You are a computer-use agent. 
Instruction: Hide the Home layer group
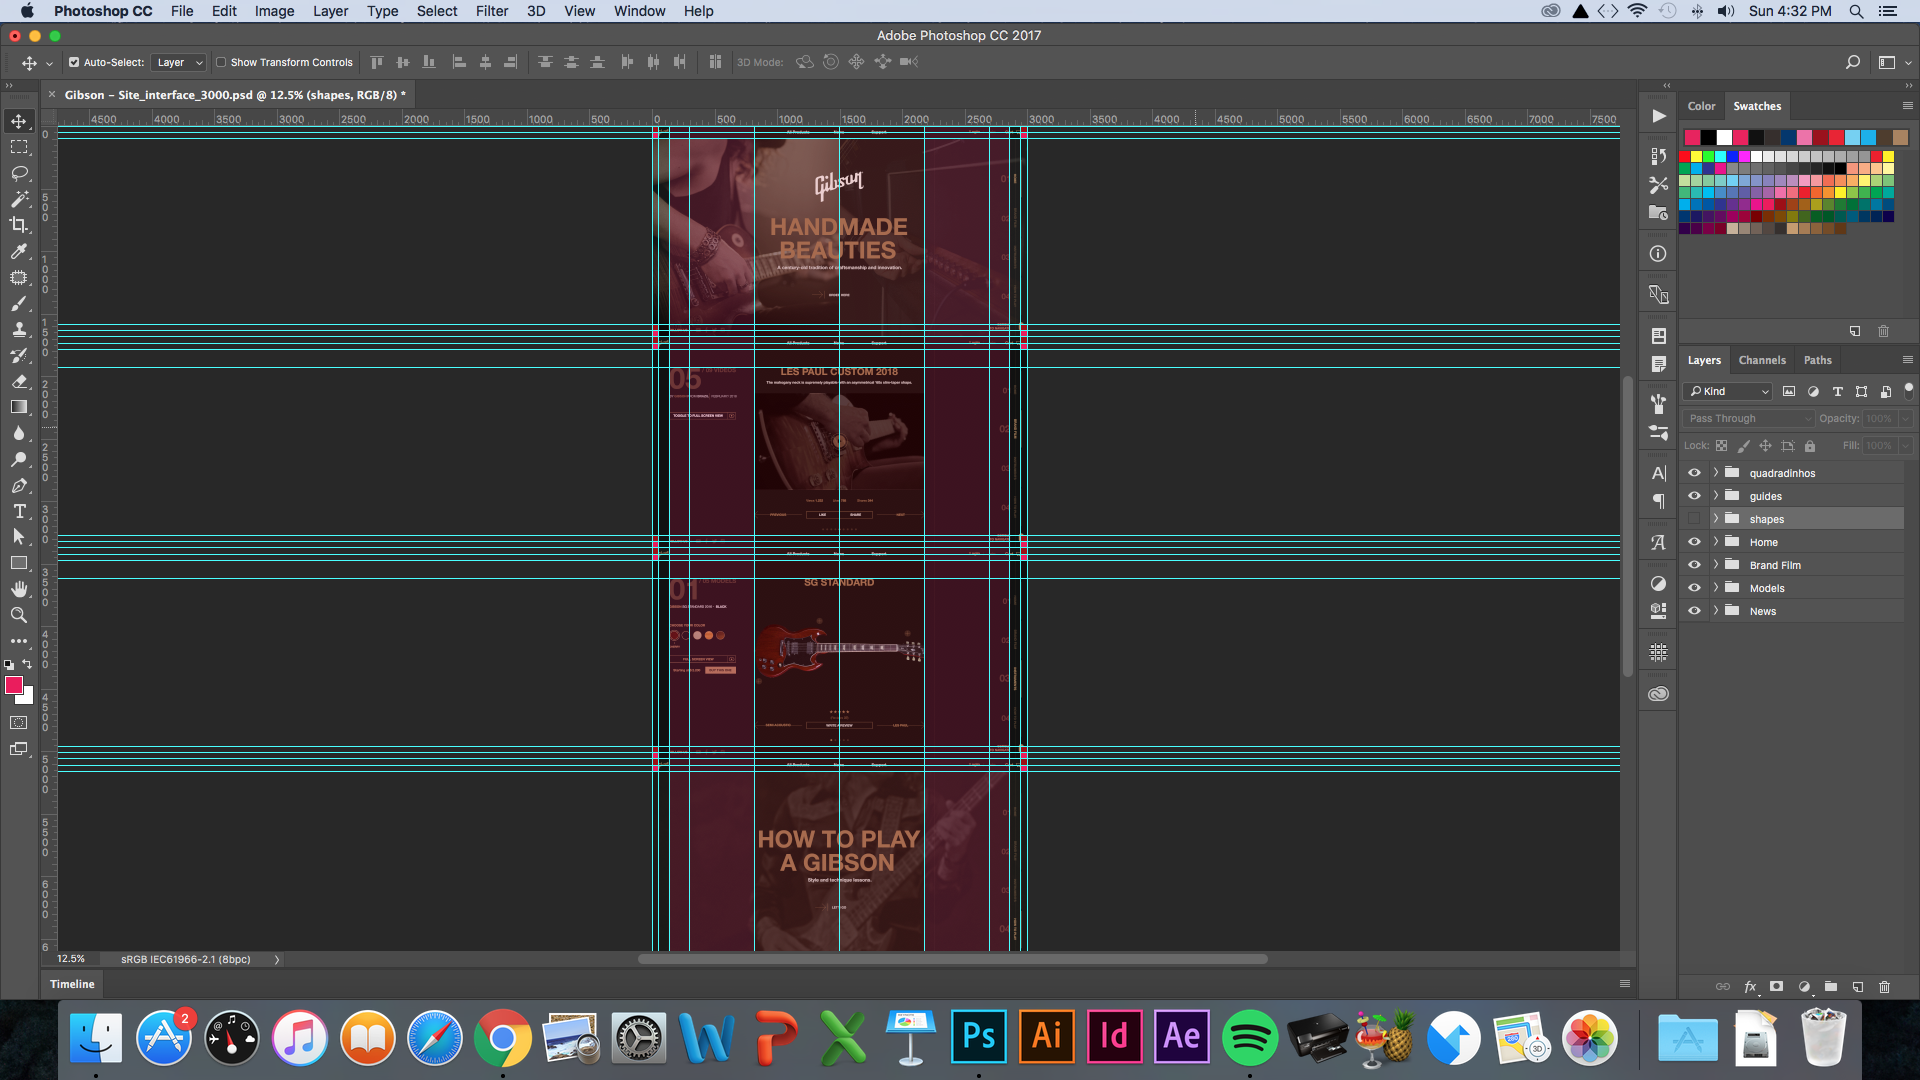[x=1694, y=542]
